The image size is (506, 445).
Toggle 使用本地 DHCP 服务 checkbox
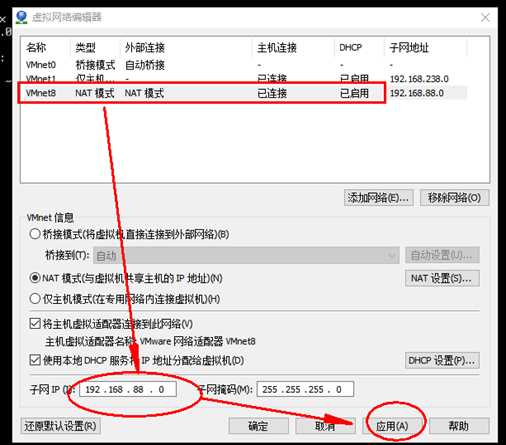coord(35,360)
